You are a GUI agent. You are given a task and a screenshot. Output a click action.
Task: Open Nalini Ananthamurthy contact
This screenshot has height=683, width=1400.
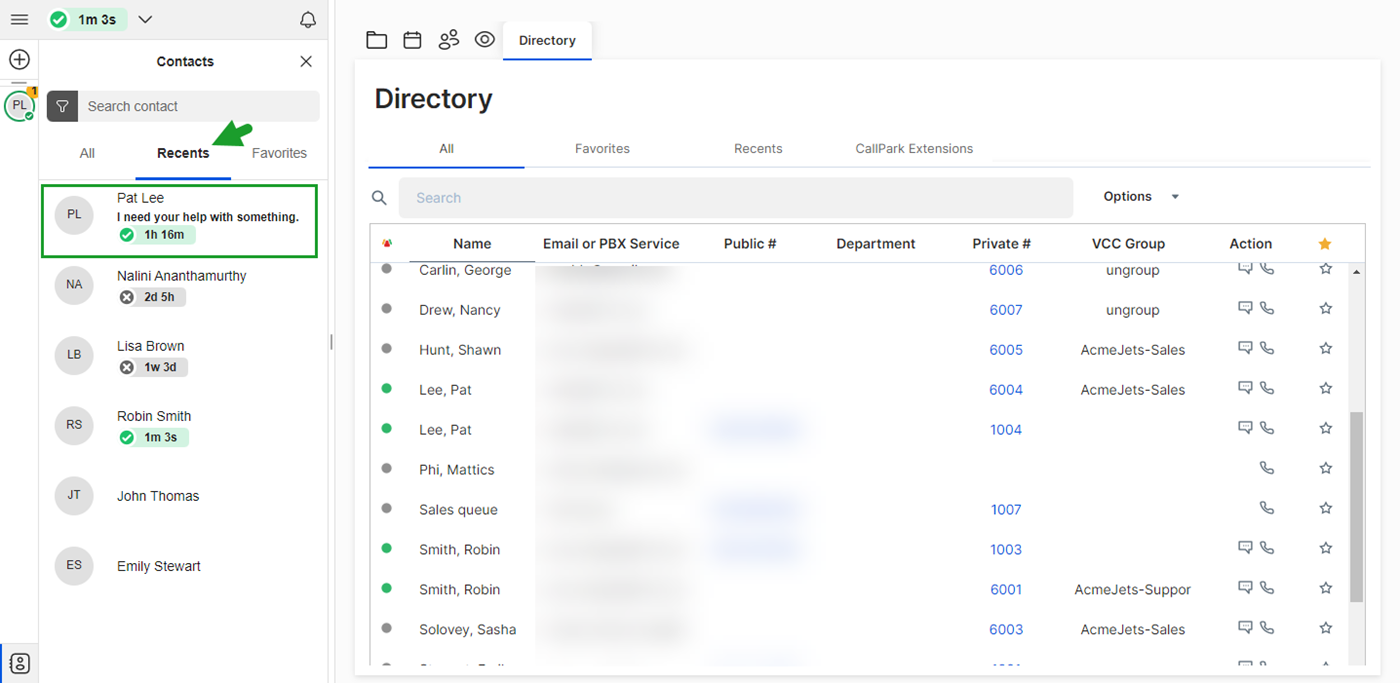point(184,286)
